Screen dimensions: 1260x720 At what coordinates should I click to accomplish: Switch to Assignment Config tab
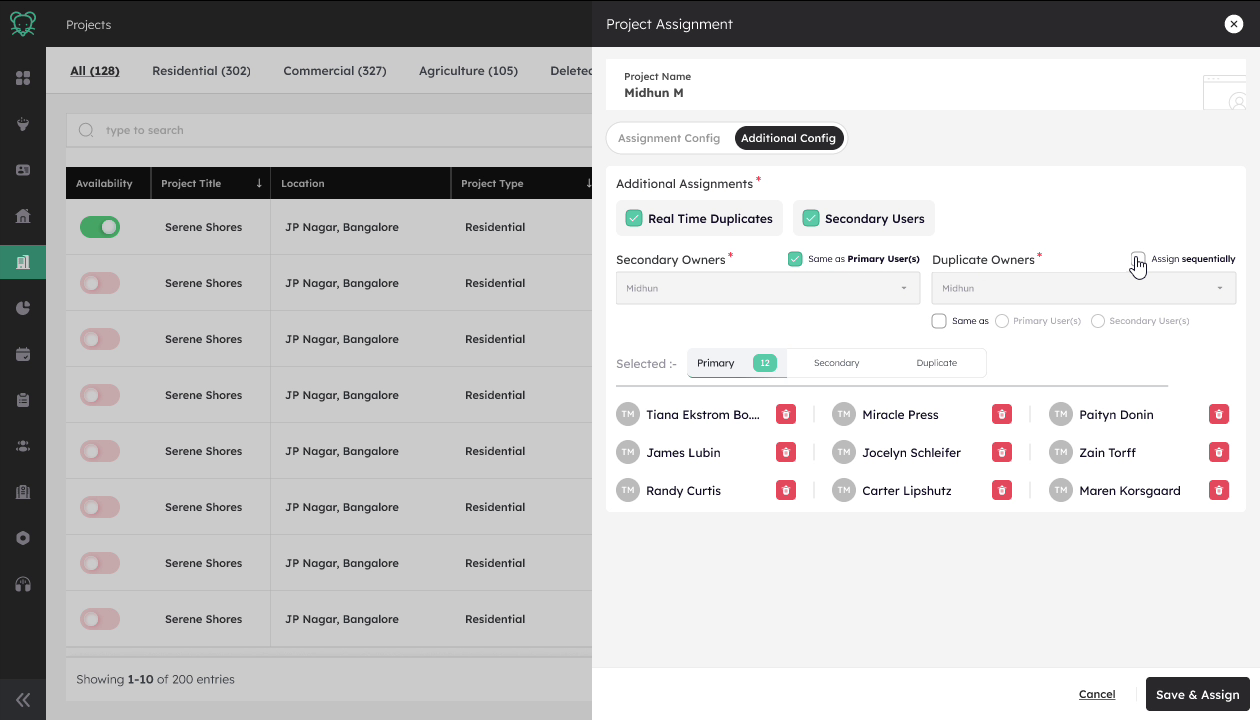pyautogui.click(x=669, y=138)
